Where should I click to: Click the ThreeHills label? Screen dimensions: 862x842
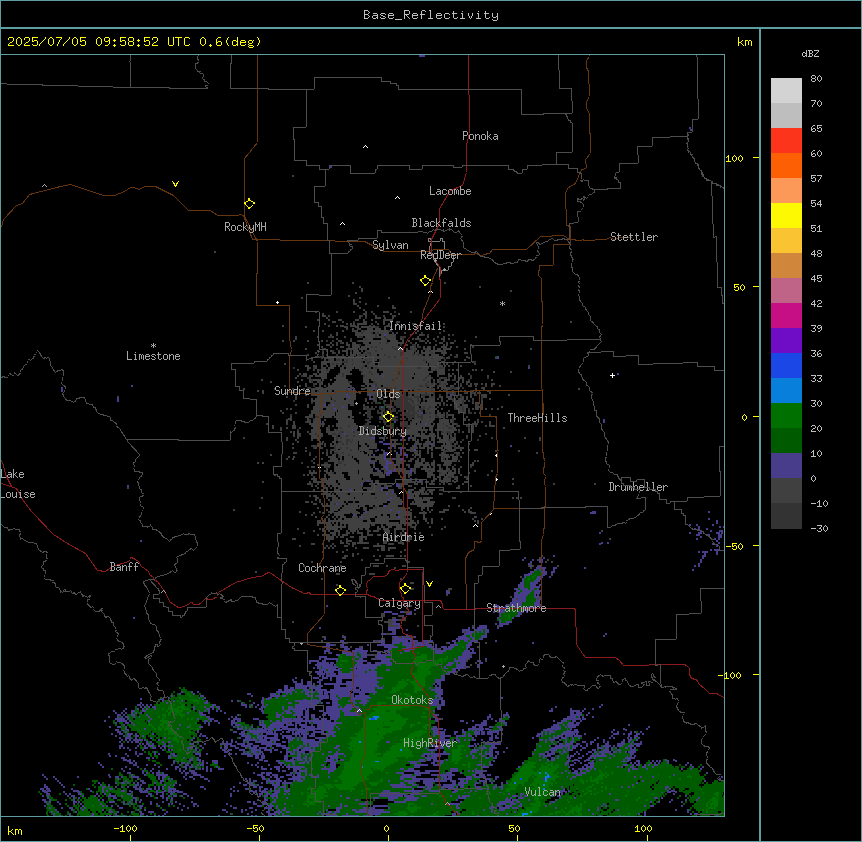click(x=537, y=418)
